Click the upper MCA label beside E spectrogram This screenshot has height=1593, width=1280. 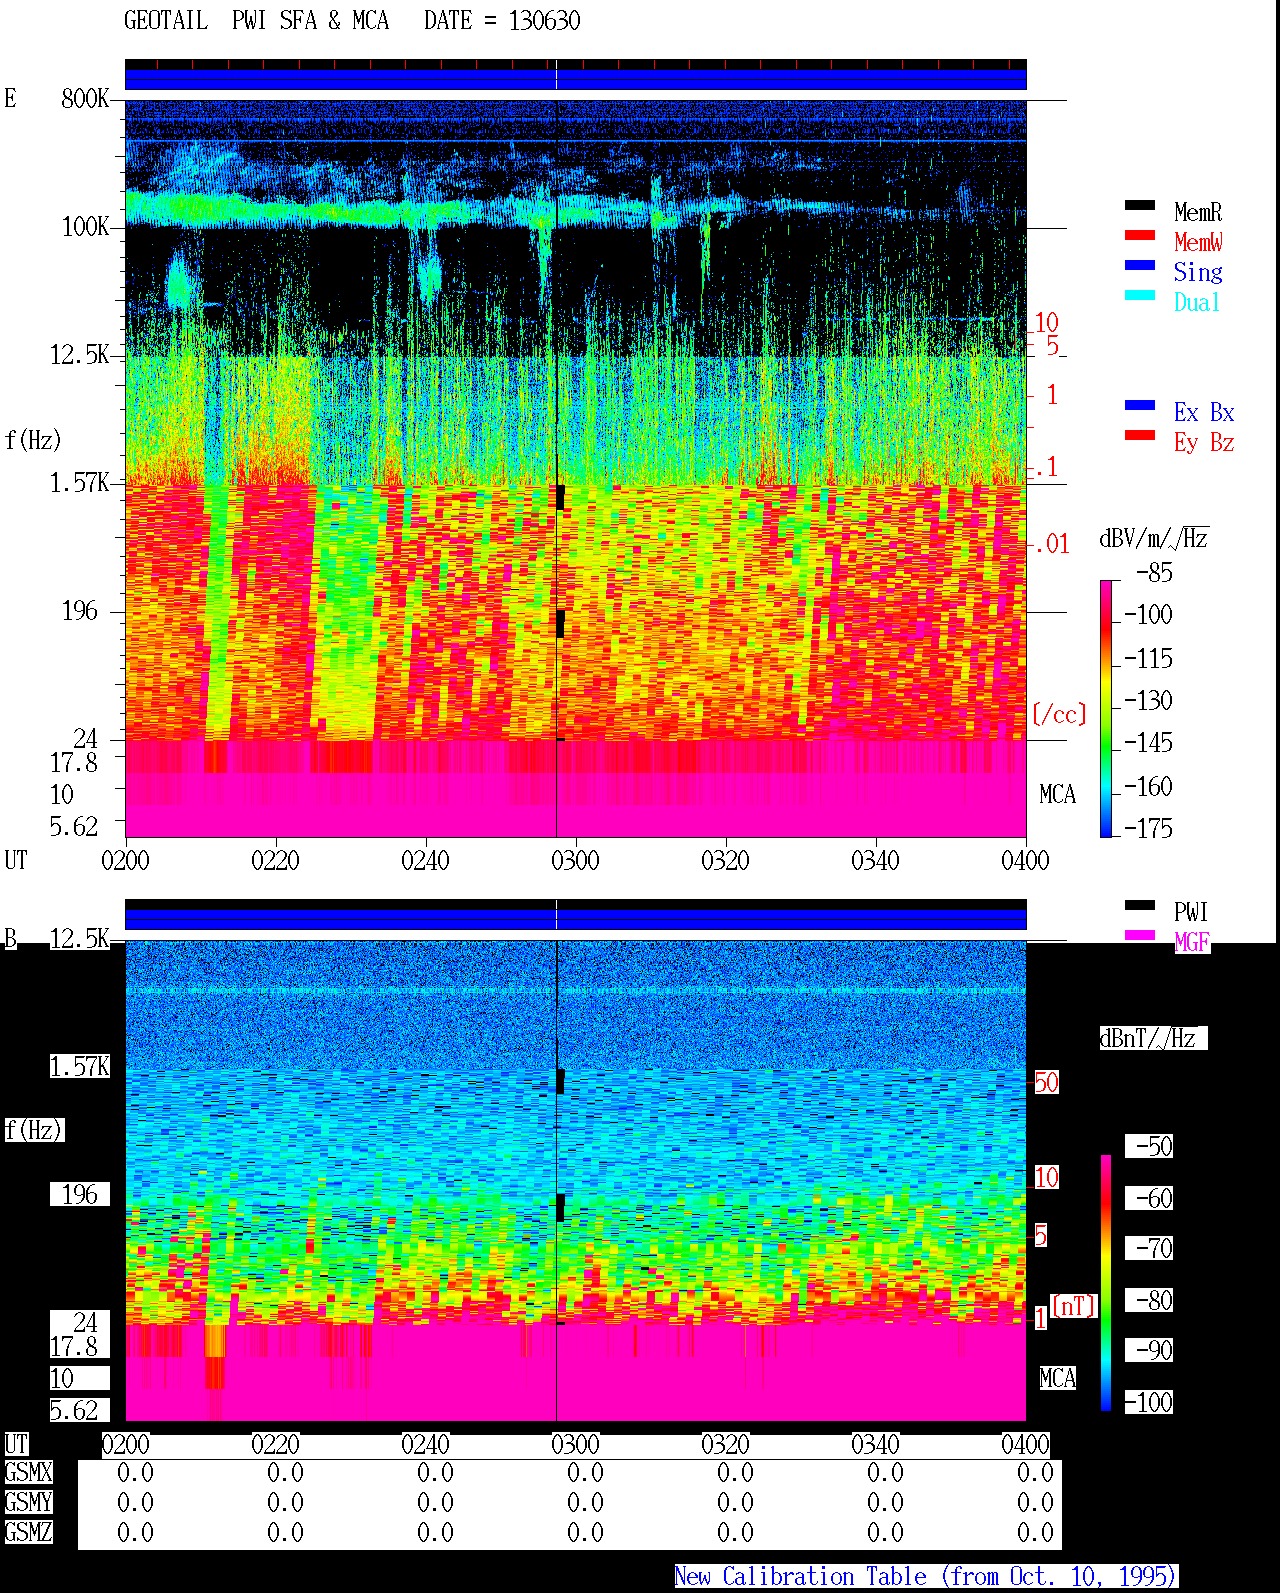(1057, 795)
